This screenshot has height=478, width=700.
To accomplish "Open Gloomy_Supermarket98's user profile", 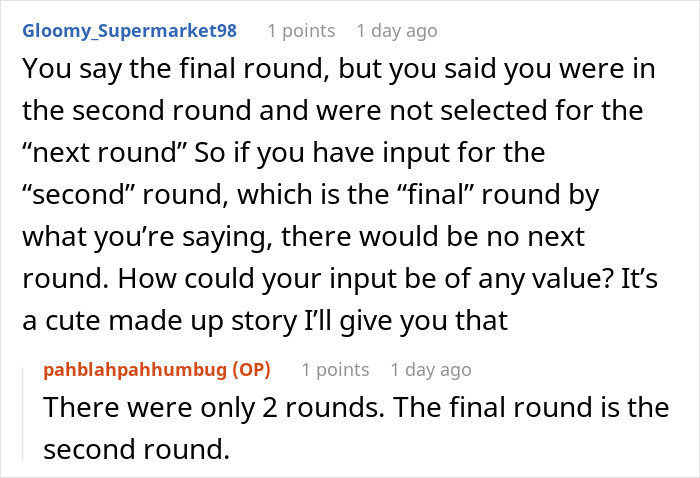I will tap(130, 31).
